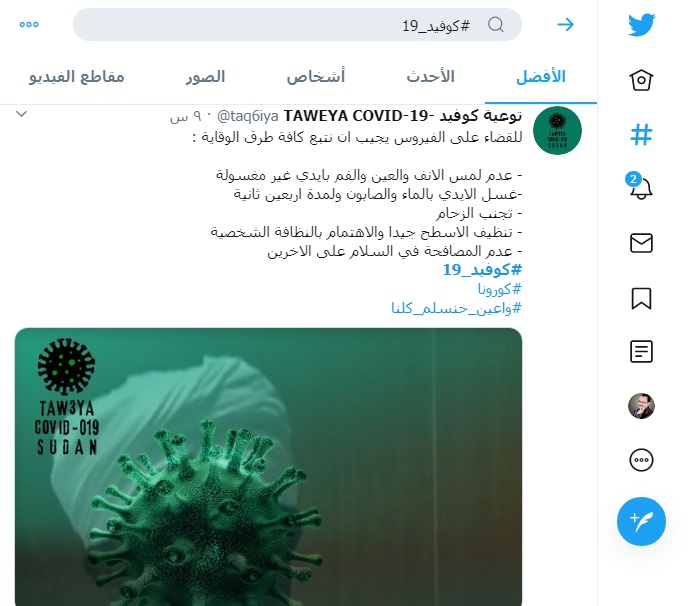Open hashtag link #كورونا
The width and height of the screenshot is (691, 606).
499,289
